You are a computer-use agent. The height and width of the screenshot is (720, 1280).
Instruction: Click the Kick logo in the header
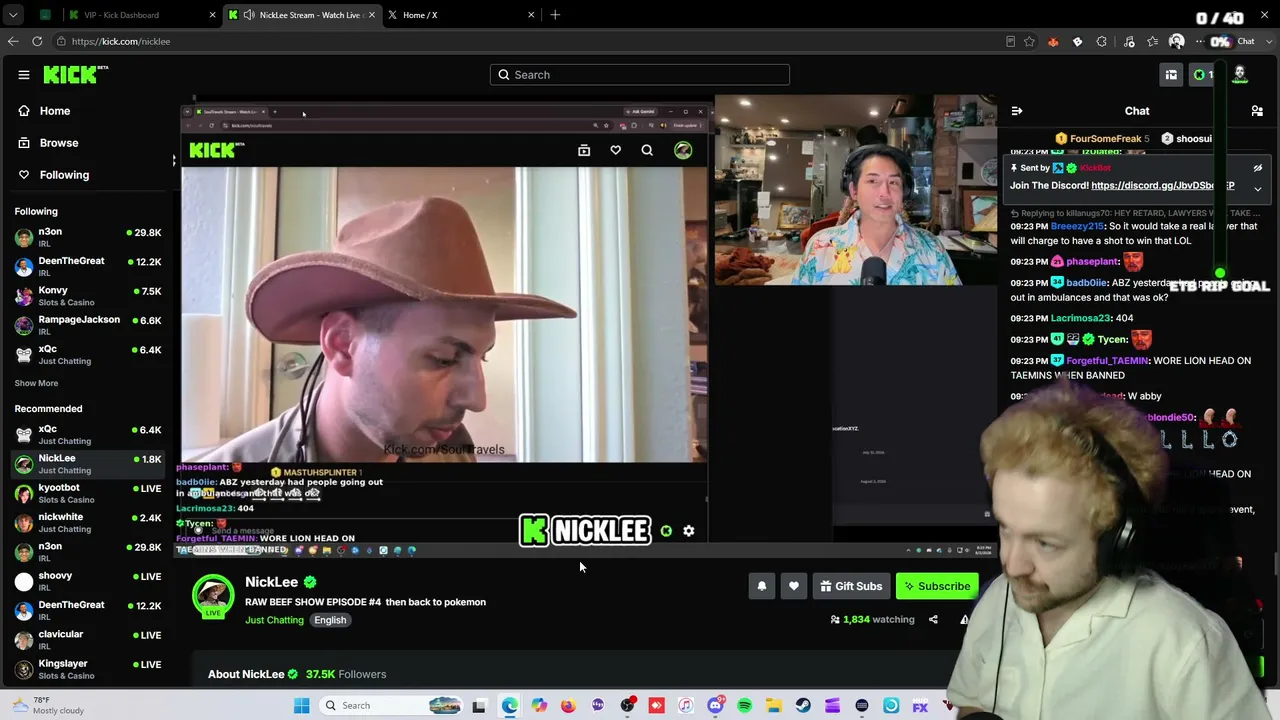point(76,75)
